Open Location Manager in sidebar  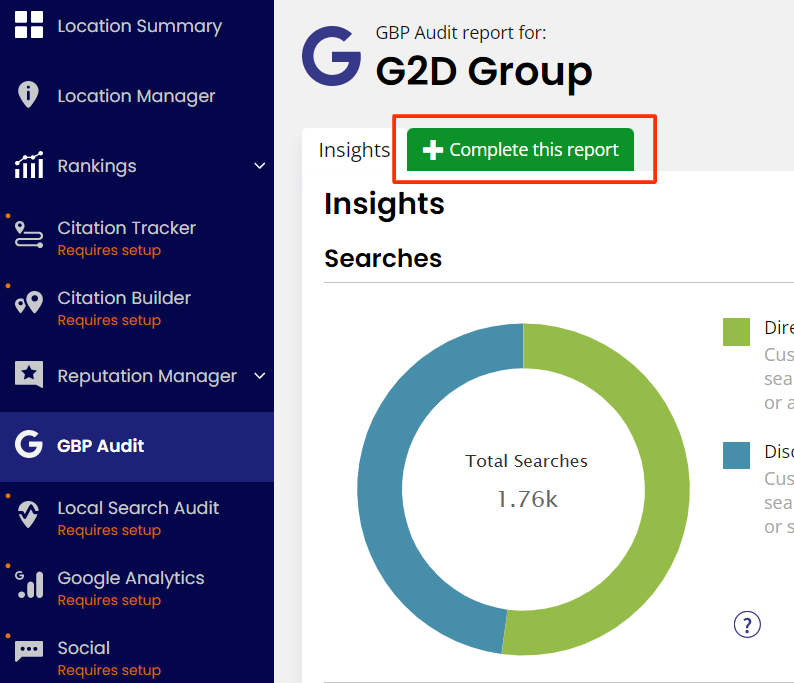pyautogui.click(x=137, y=95)
